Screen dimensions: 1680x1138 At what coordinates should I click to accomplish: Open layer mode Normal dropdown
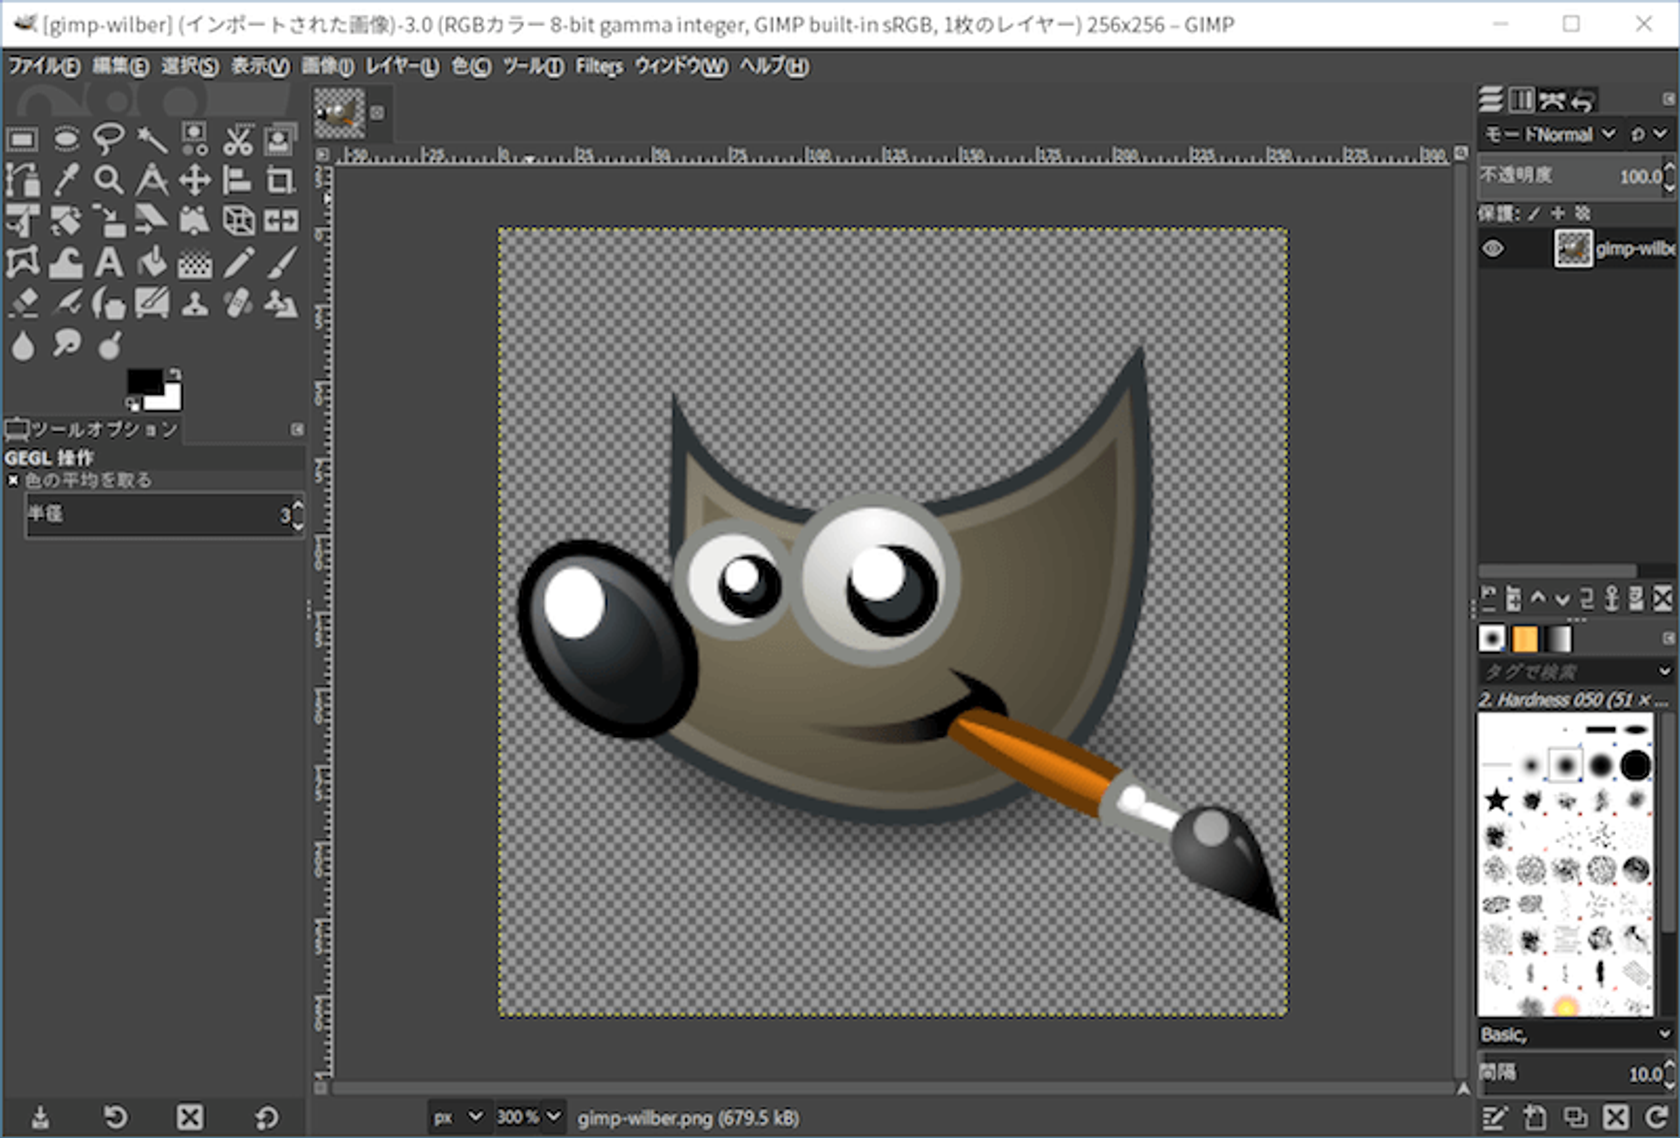1550,134
